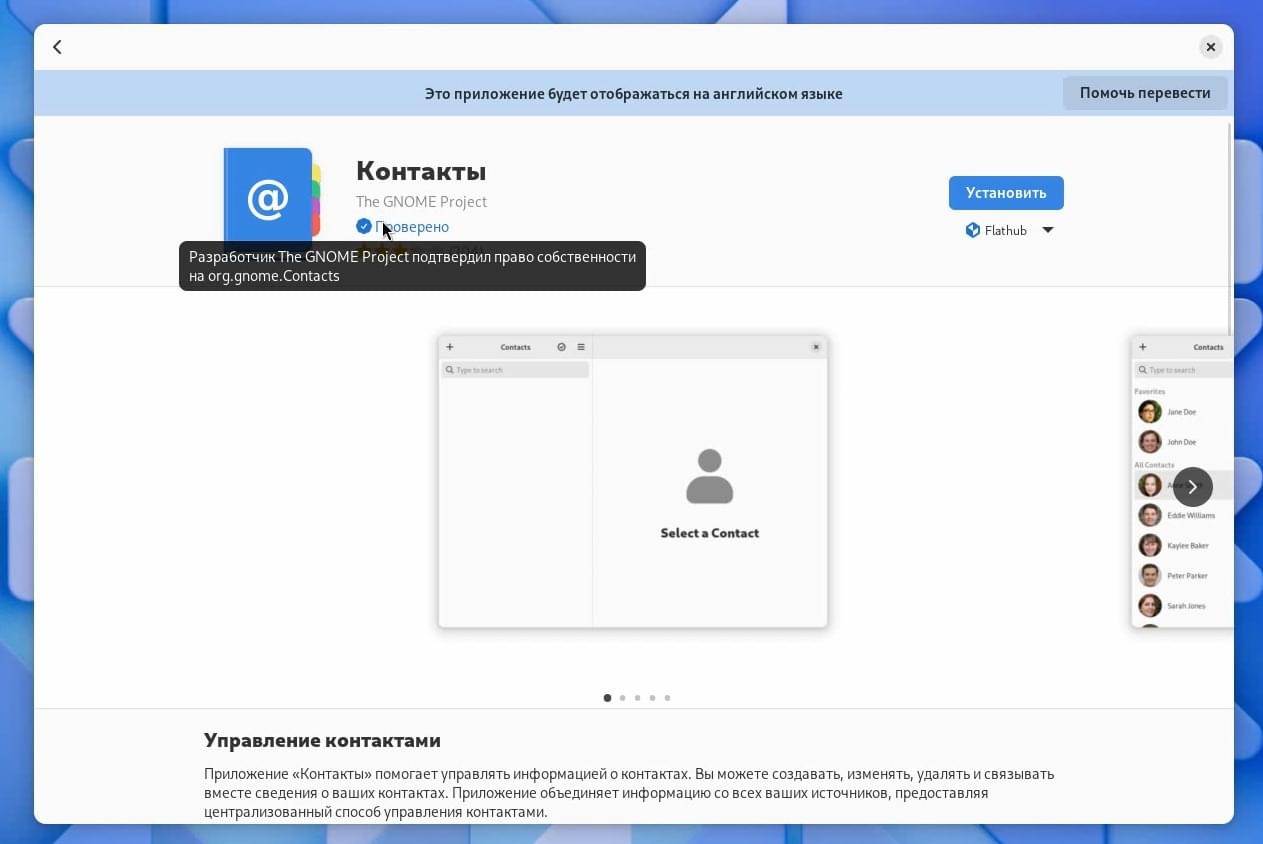Jump to the second carousel page dot
The image size is (1263, 844).
click(622, 698)
